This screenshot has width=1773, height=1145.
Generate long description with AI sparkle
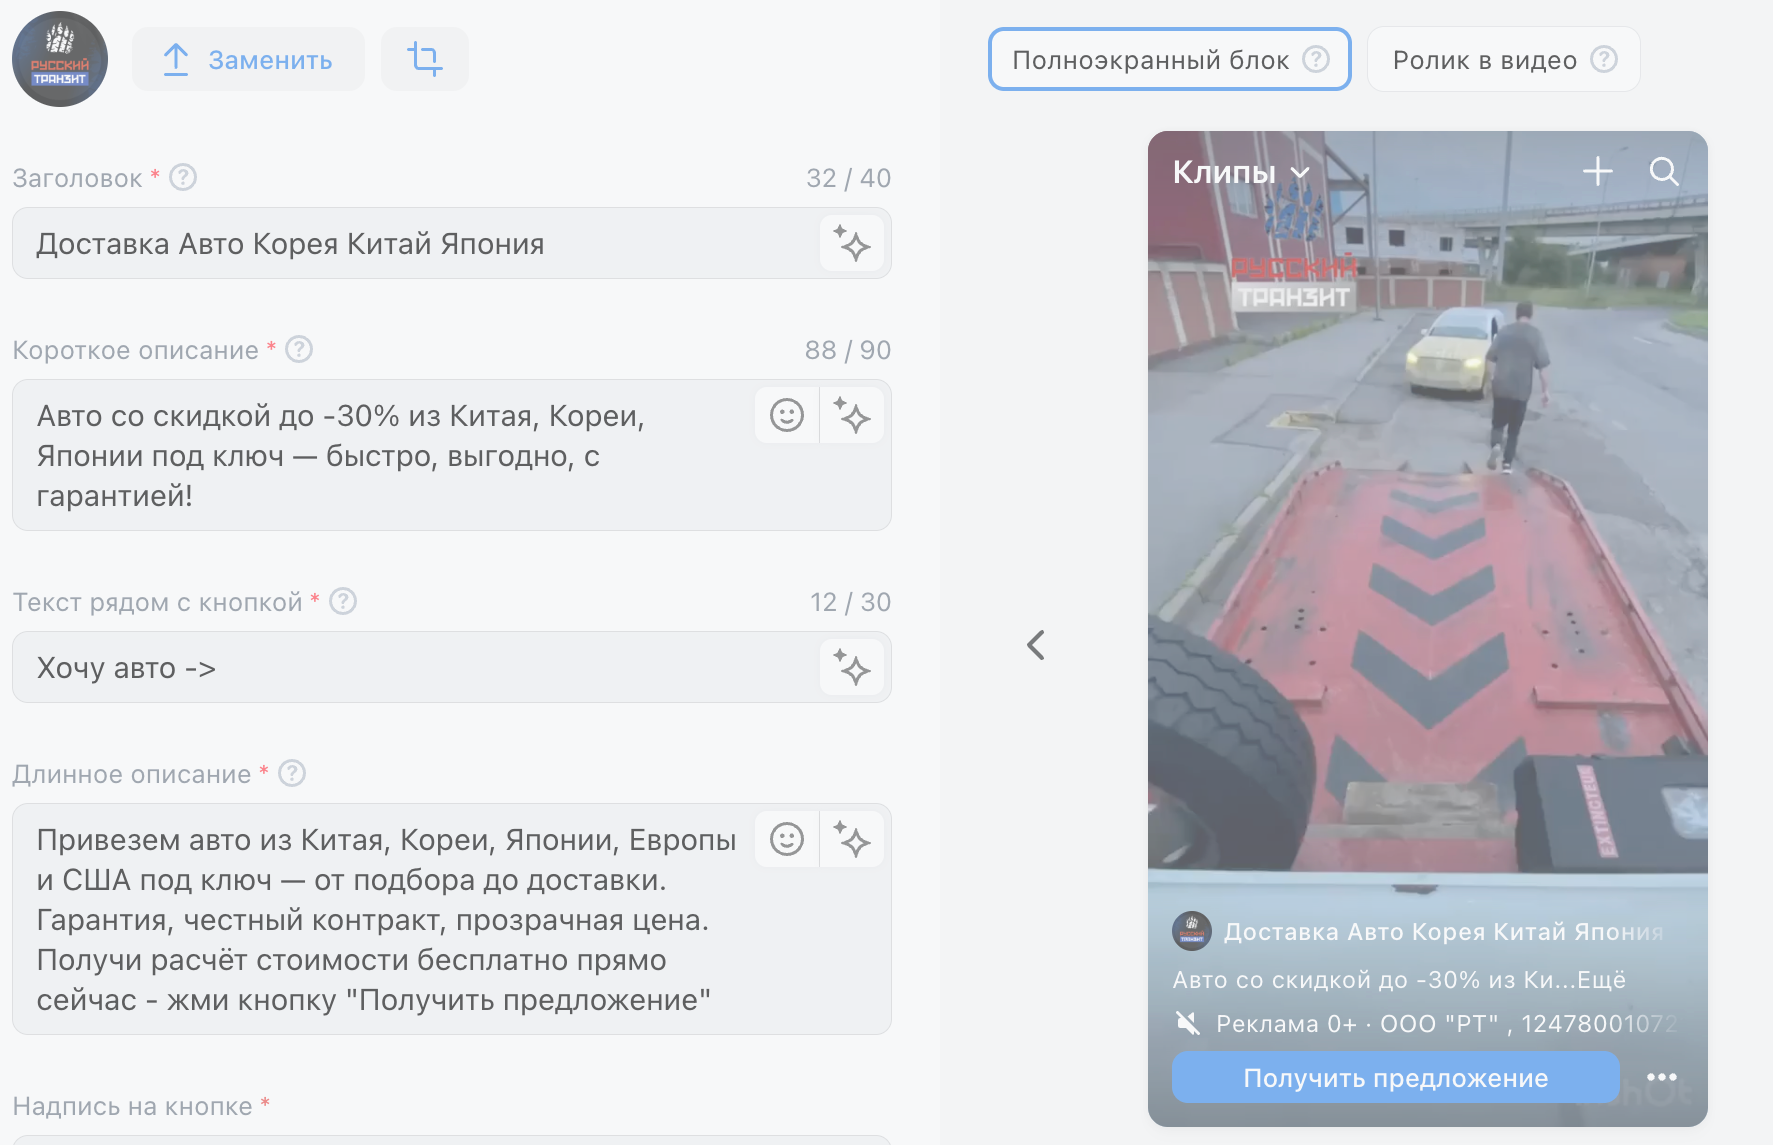coord(852,839)
